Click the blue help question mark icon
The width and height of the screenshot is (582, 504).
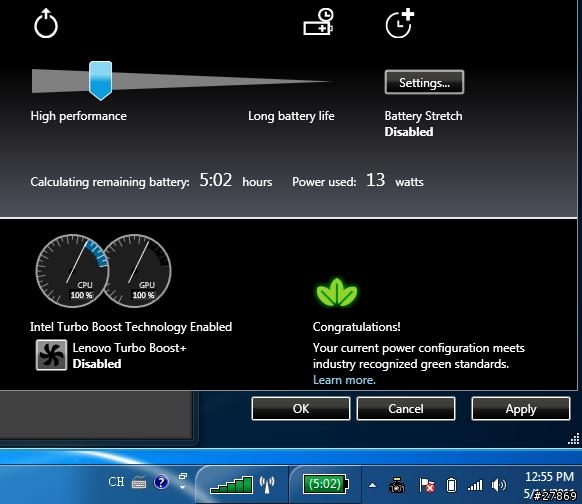click(161, 482)
